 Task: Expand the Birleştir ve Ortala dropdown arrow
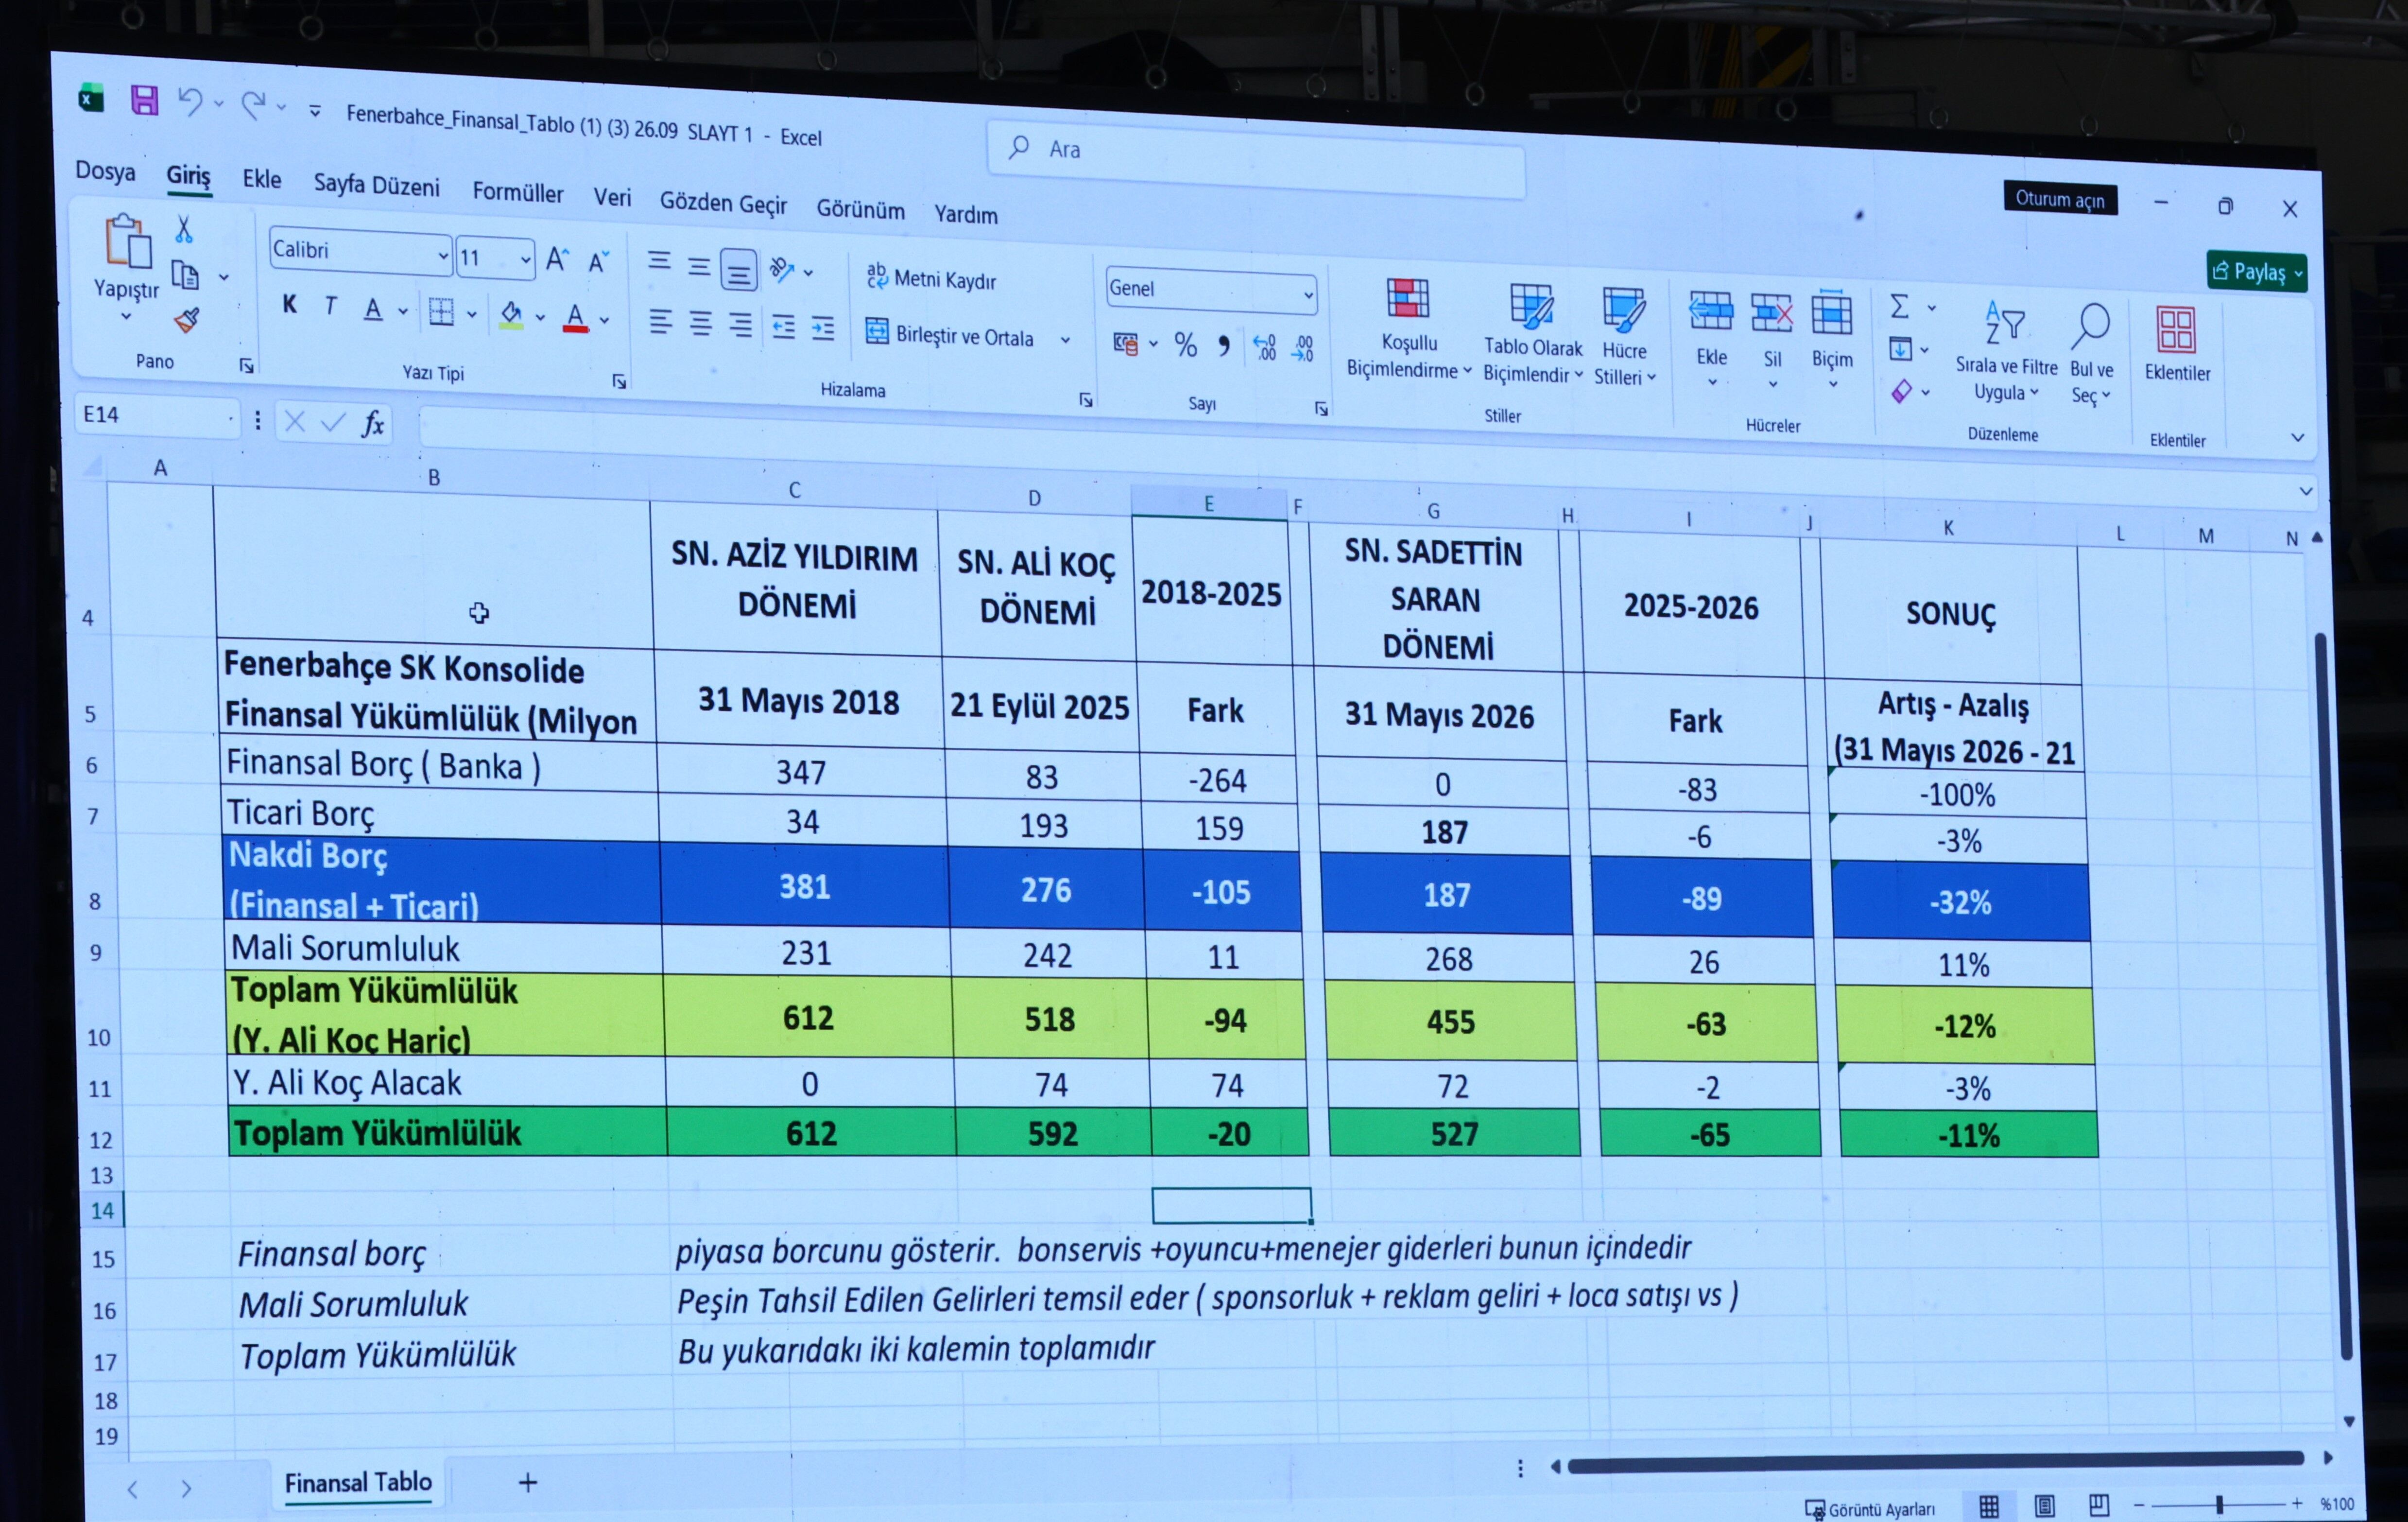click(x=1065, y=340)
